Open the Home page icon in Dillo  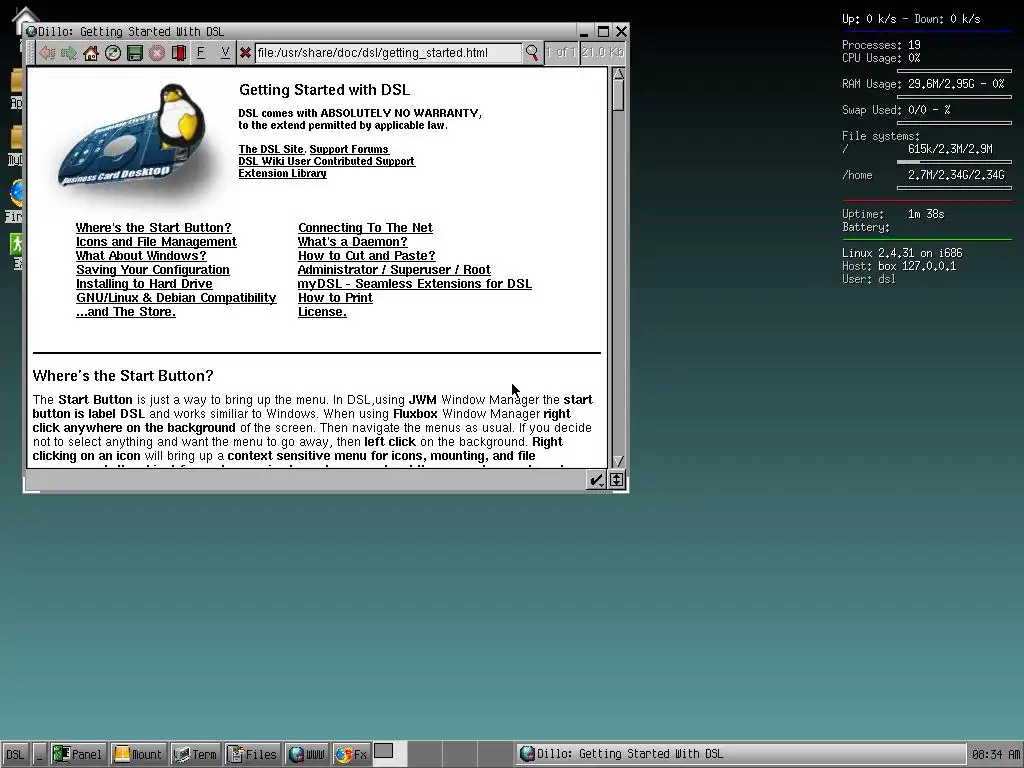91,53
